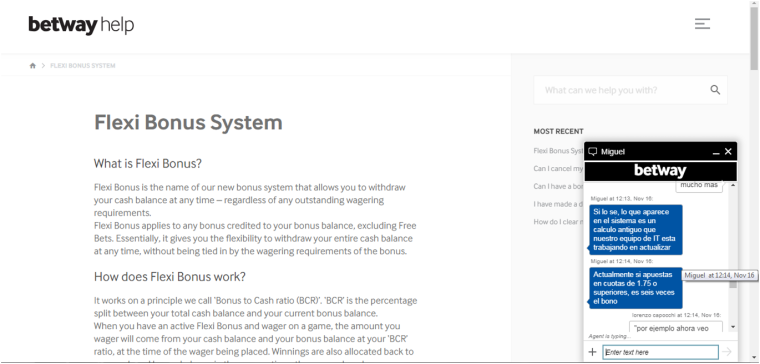Click the 'Flexi Bonus System' page title
Viewport: 760px width, 364px height.
coord(188,122)
